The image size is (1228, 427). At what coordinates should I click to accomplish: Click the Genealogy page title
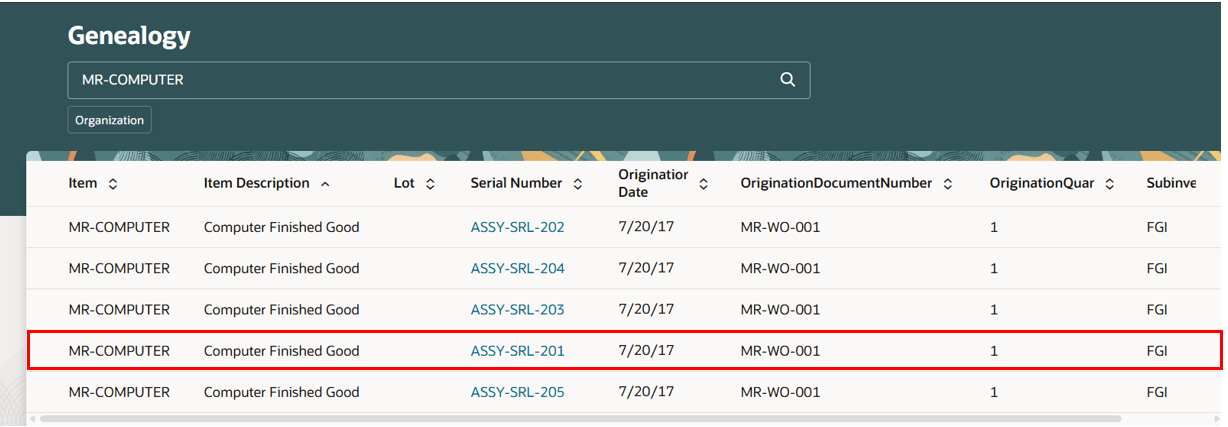pos(129,37)
